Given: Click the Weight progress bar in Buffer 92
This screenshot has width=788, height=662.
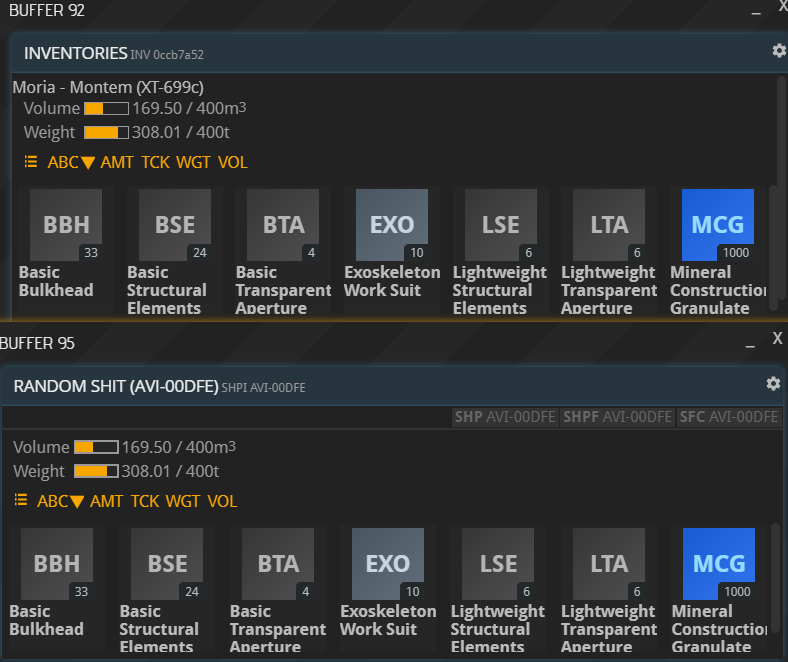Looking at the screenshot, I should click(106, 132).
